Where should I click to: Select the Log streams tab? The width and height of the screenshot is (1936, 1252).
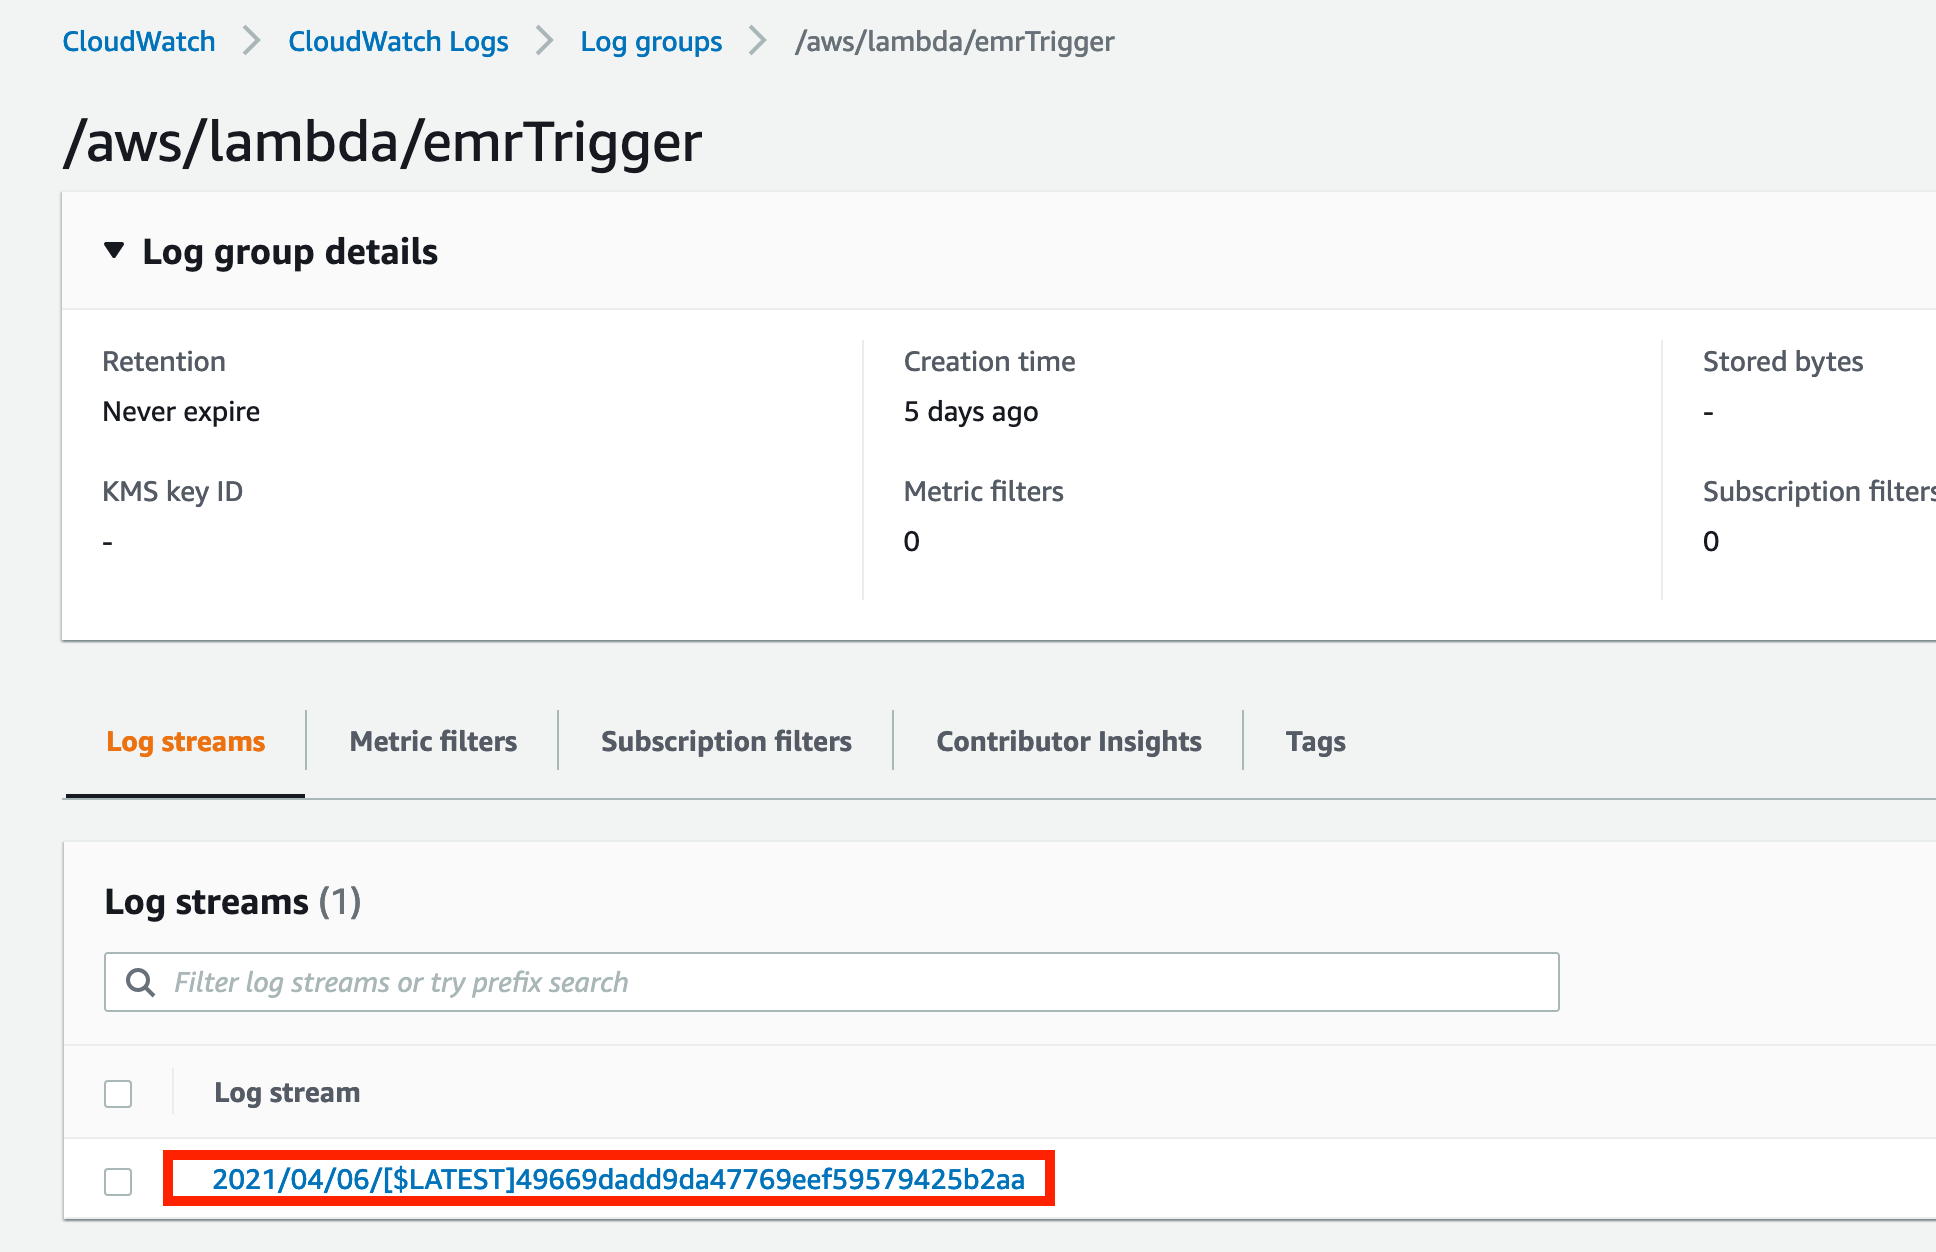pos(185,741)
